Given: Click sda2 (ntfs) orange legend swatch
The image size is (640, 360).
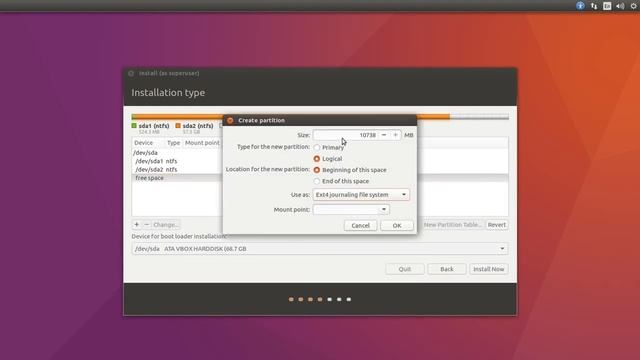Looking at the screenshot, I should [x=178, y=126].
